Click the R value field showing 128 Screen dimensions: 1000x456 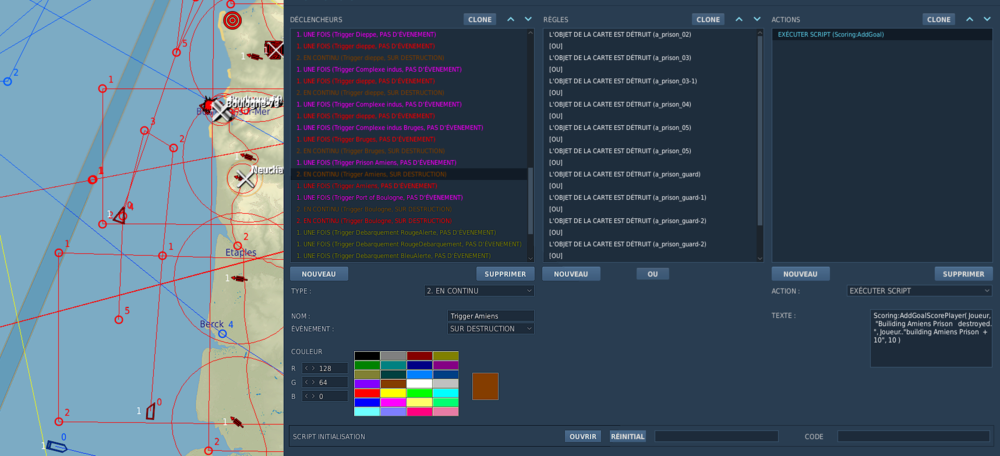(325, 368)
